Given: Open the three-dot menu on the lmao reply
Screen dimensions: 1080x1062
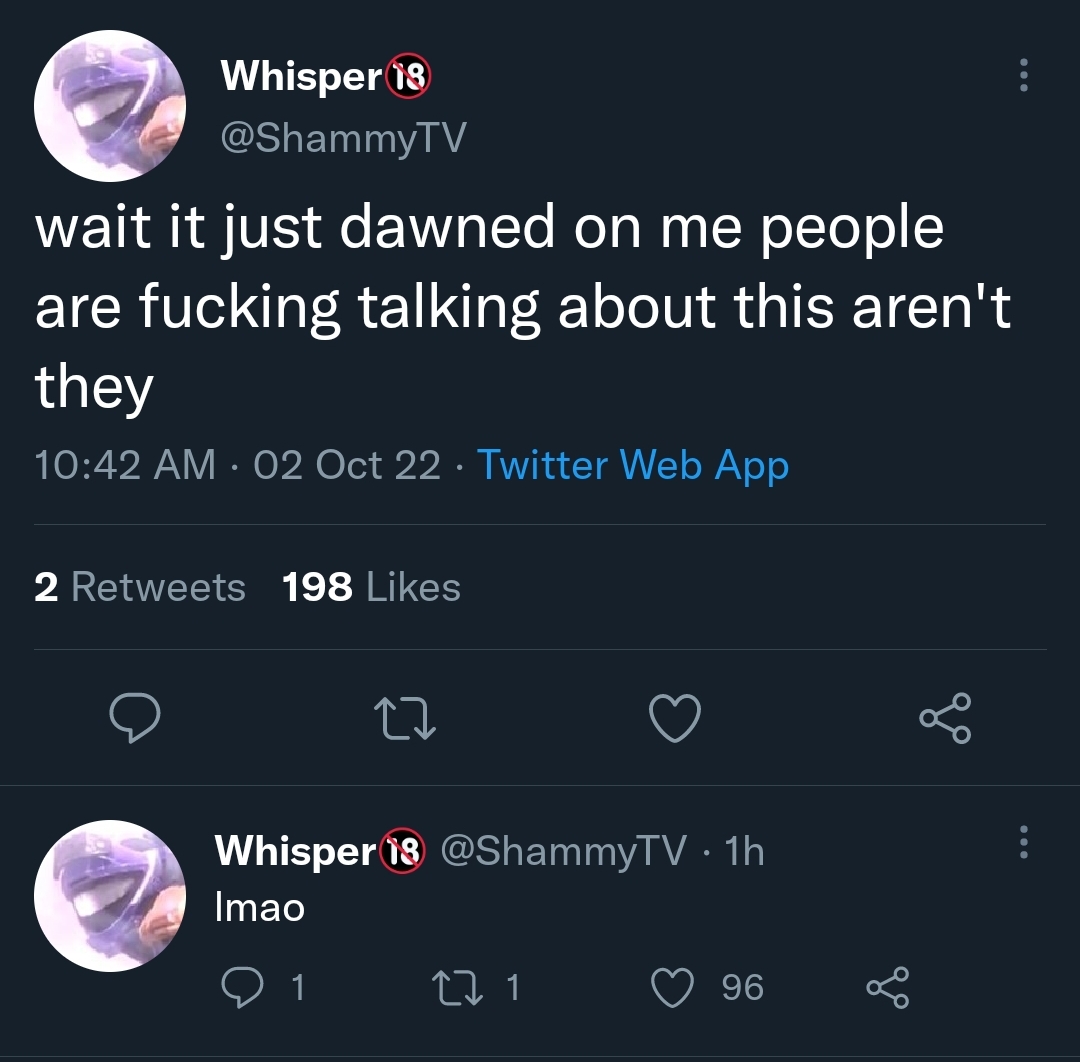Looking at the screenshot, I should point(1024,842).
